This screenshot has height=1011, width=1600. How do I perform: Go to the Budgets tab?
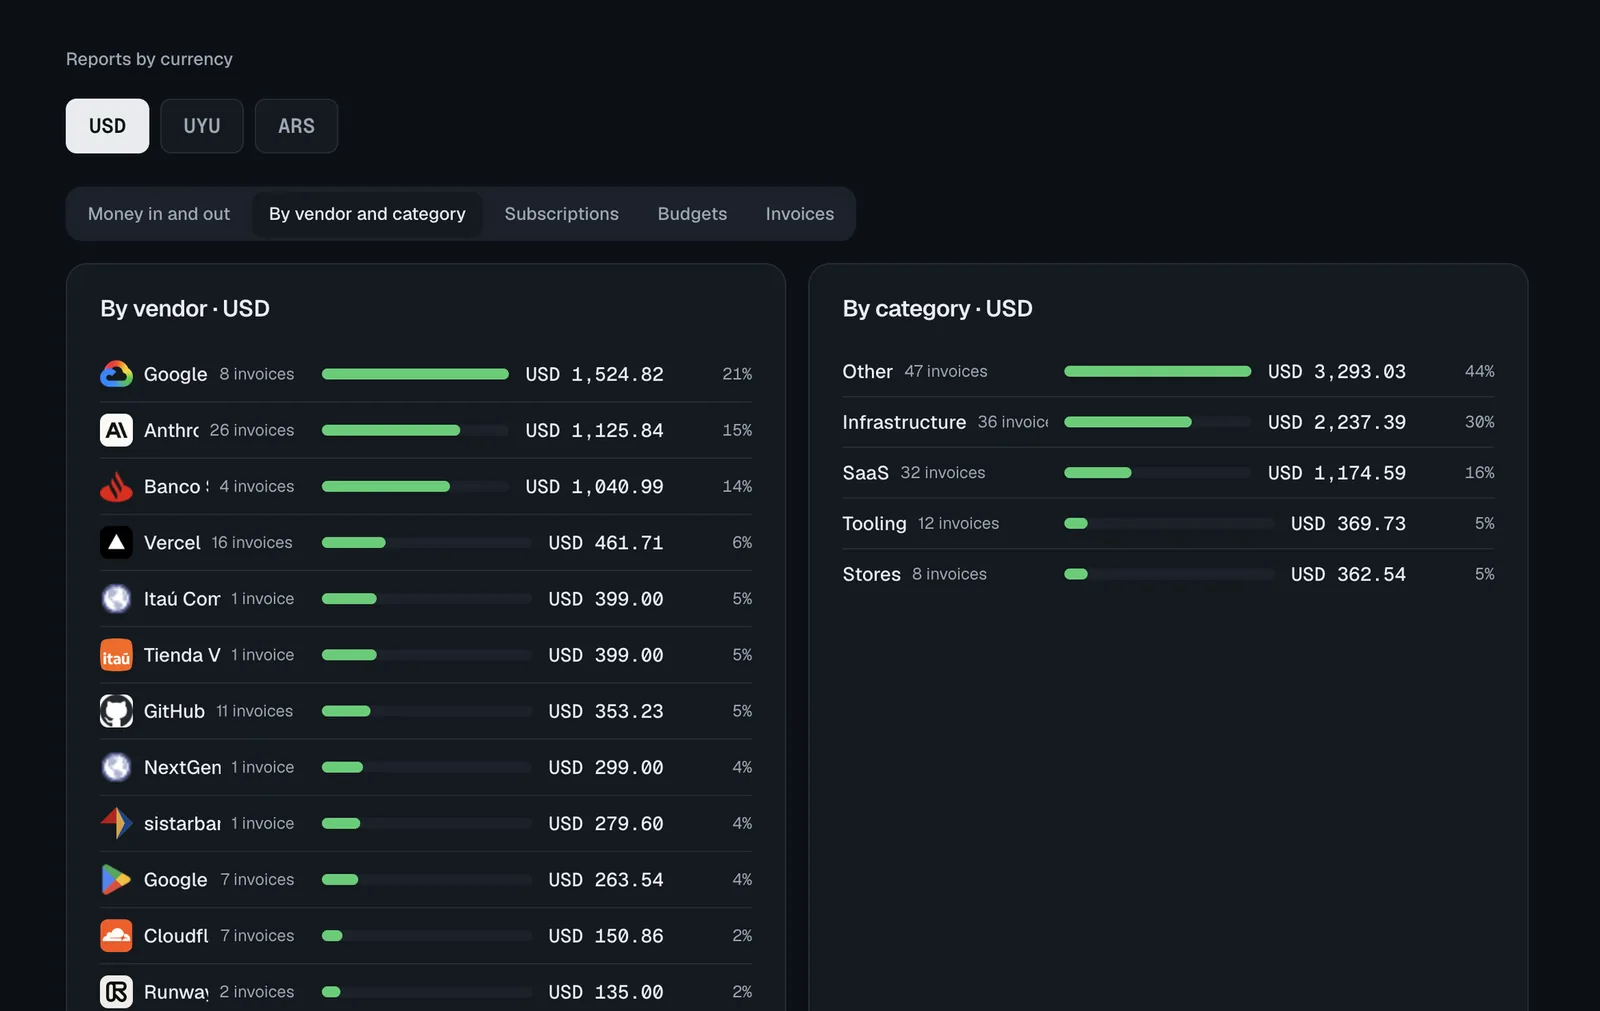point(692,214)
